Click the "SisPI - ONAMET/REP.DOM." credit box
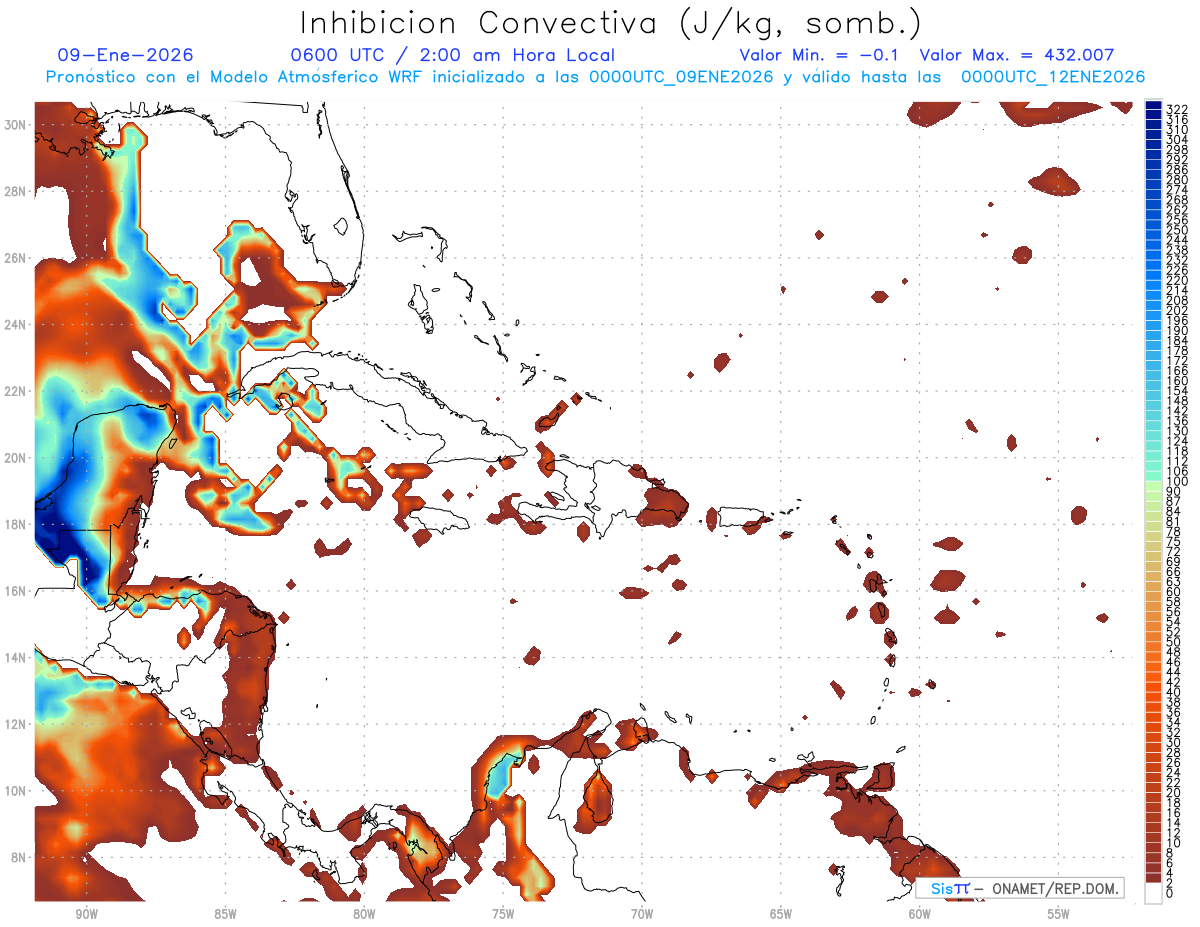The image size is (1200, 927). [x=1020, y=888]
